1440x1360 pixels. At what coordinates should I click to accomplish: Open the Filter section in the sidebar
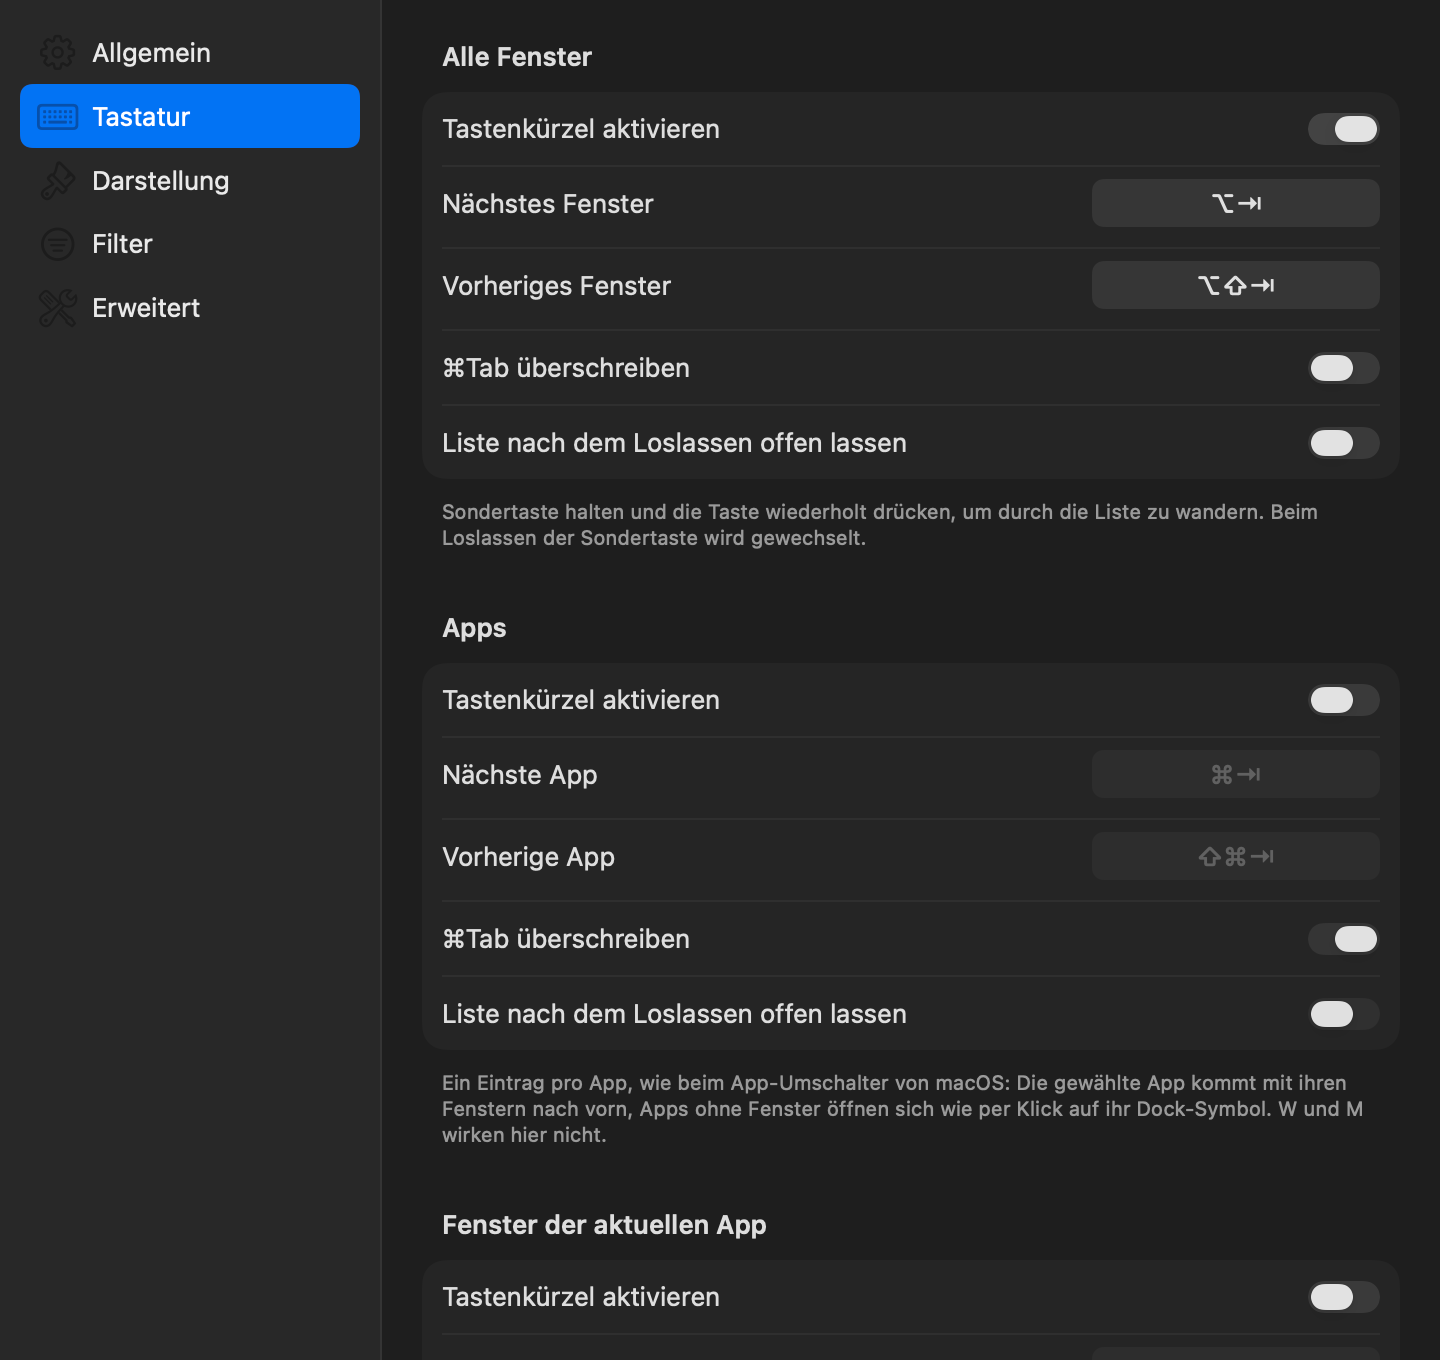pos(190,244)
